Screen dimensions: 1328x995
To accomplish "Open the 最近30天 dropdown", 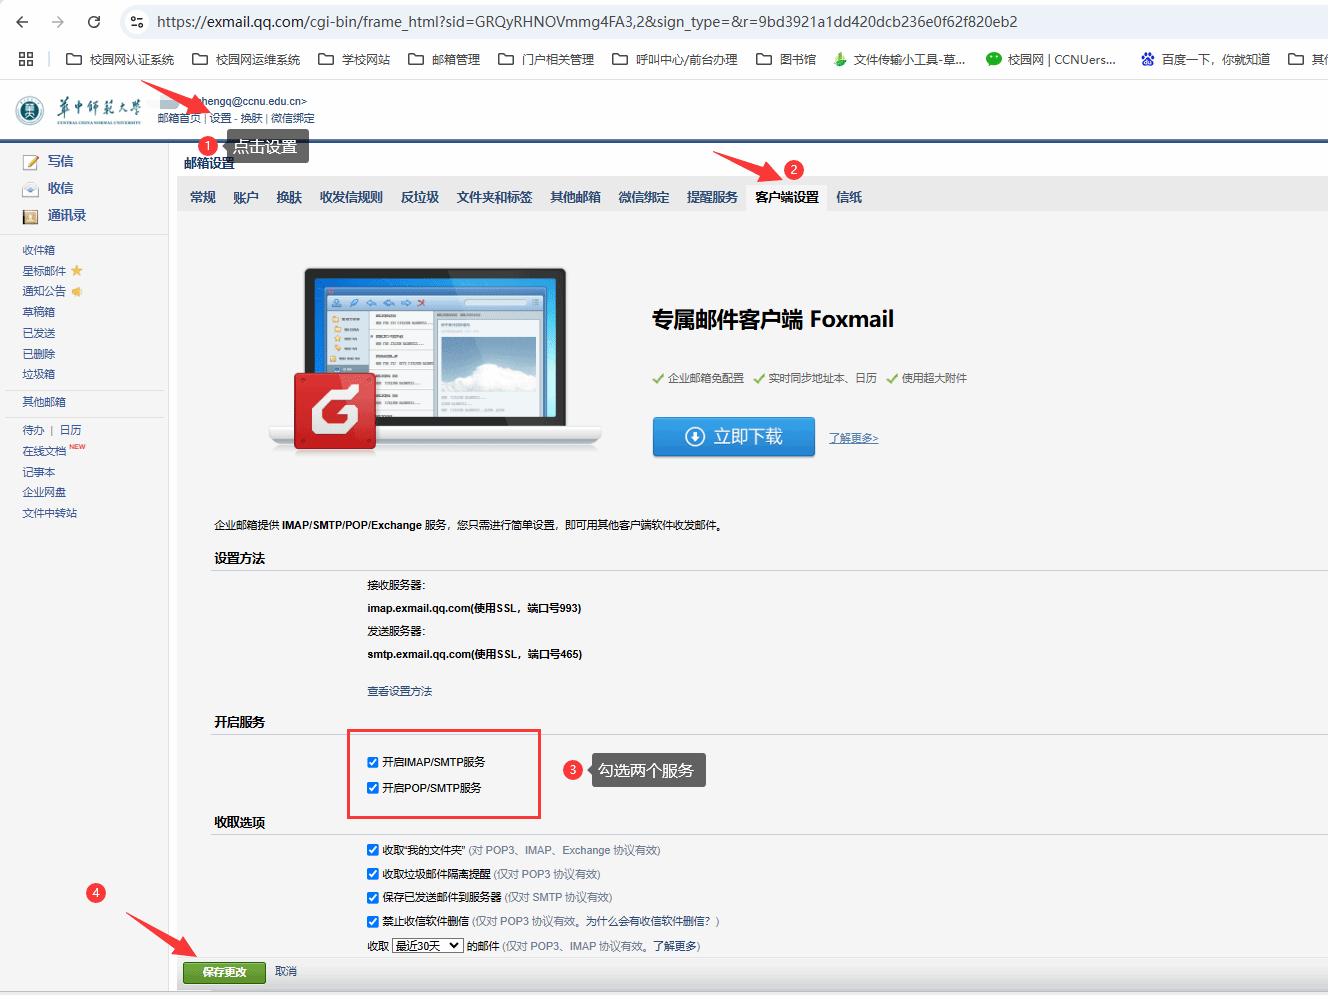I will click(x=428, y=945).
